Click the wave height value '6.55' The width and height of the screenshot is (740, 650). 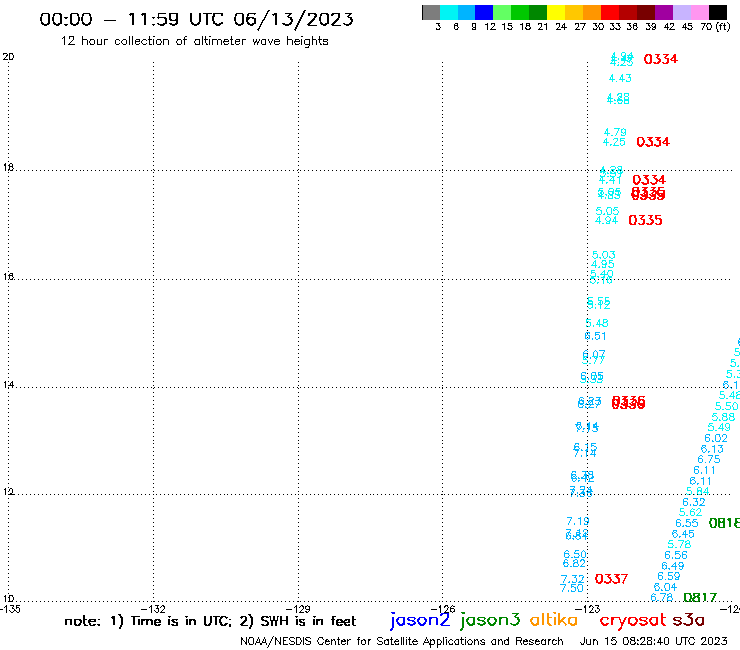point(687,523)
